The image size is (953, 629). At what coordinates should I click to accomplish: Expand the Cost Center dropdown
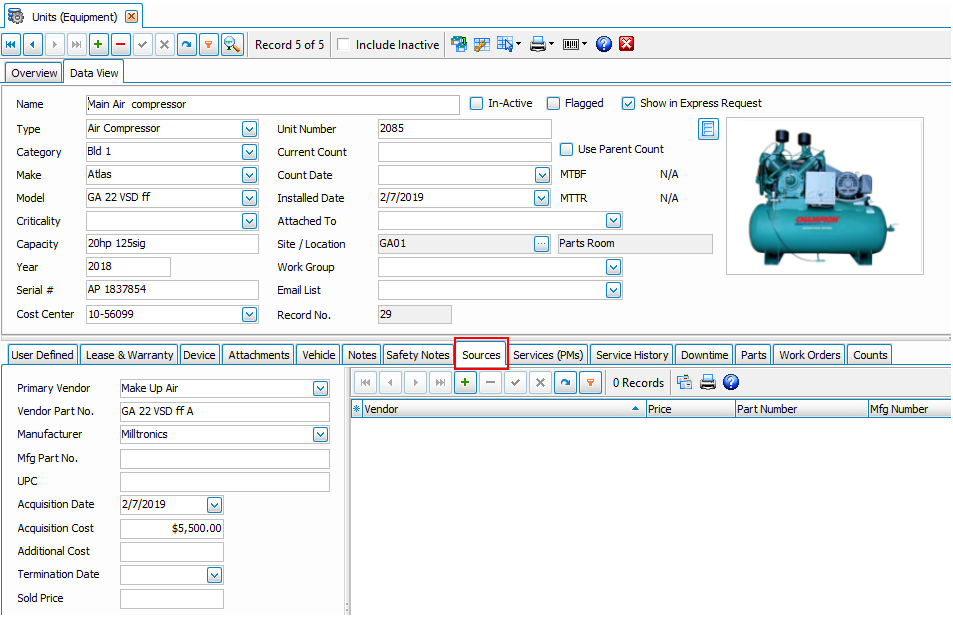(x=249, y=314)
